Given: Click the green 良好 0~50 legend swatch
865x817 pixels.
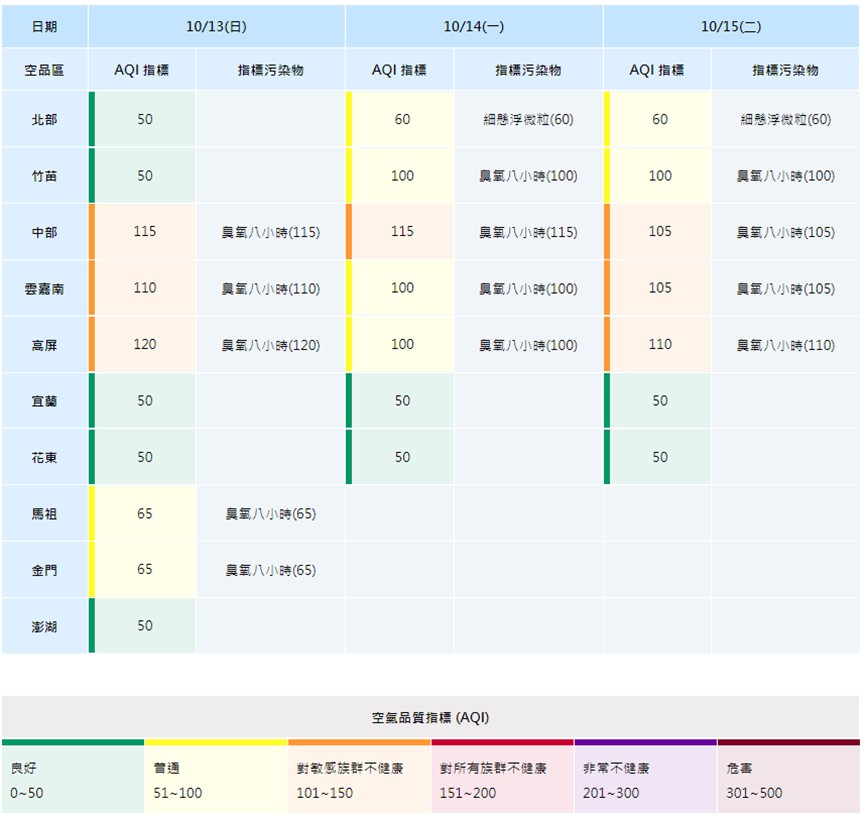Looking at the screenshot, I should click(73, 779).
